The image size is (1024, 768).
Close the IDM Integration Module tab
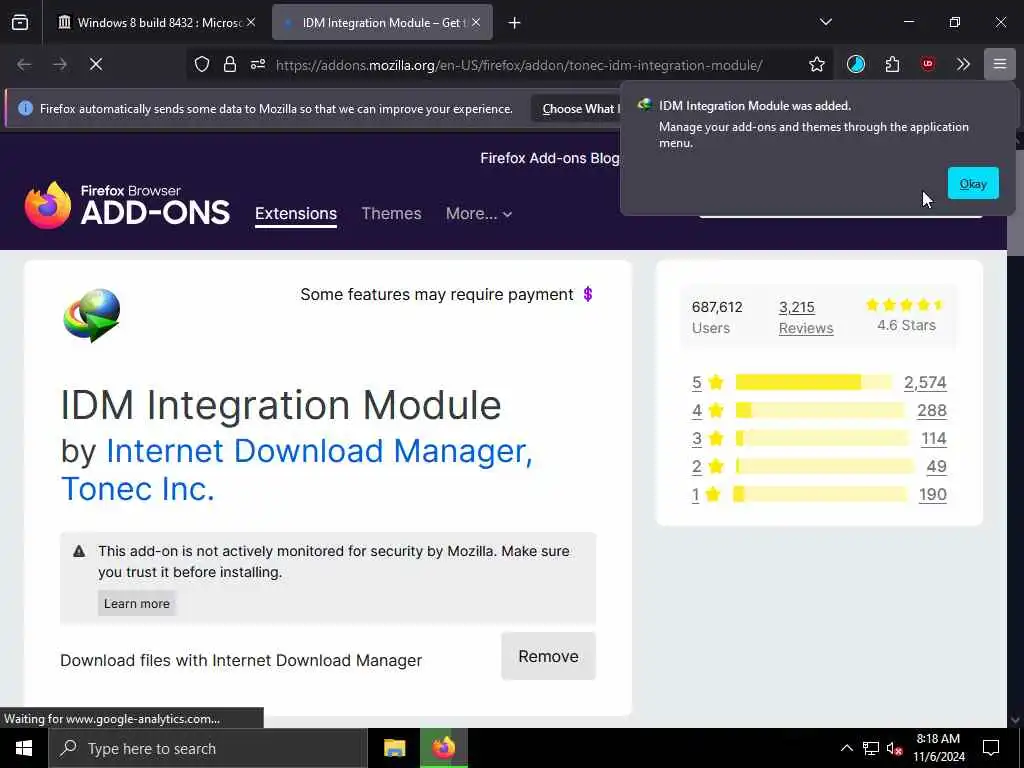coord(476,23)
